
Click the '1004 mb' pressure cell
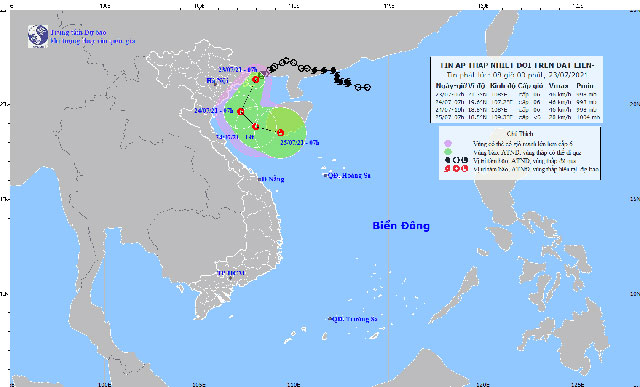[589, 117]
